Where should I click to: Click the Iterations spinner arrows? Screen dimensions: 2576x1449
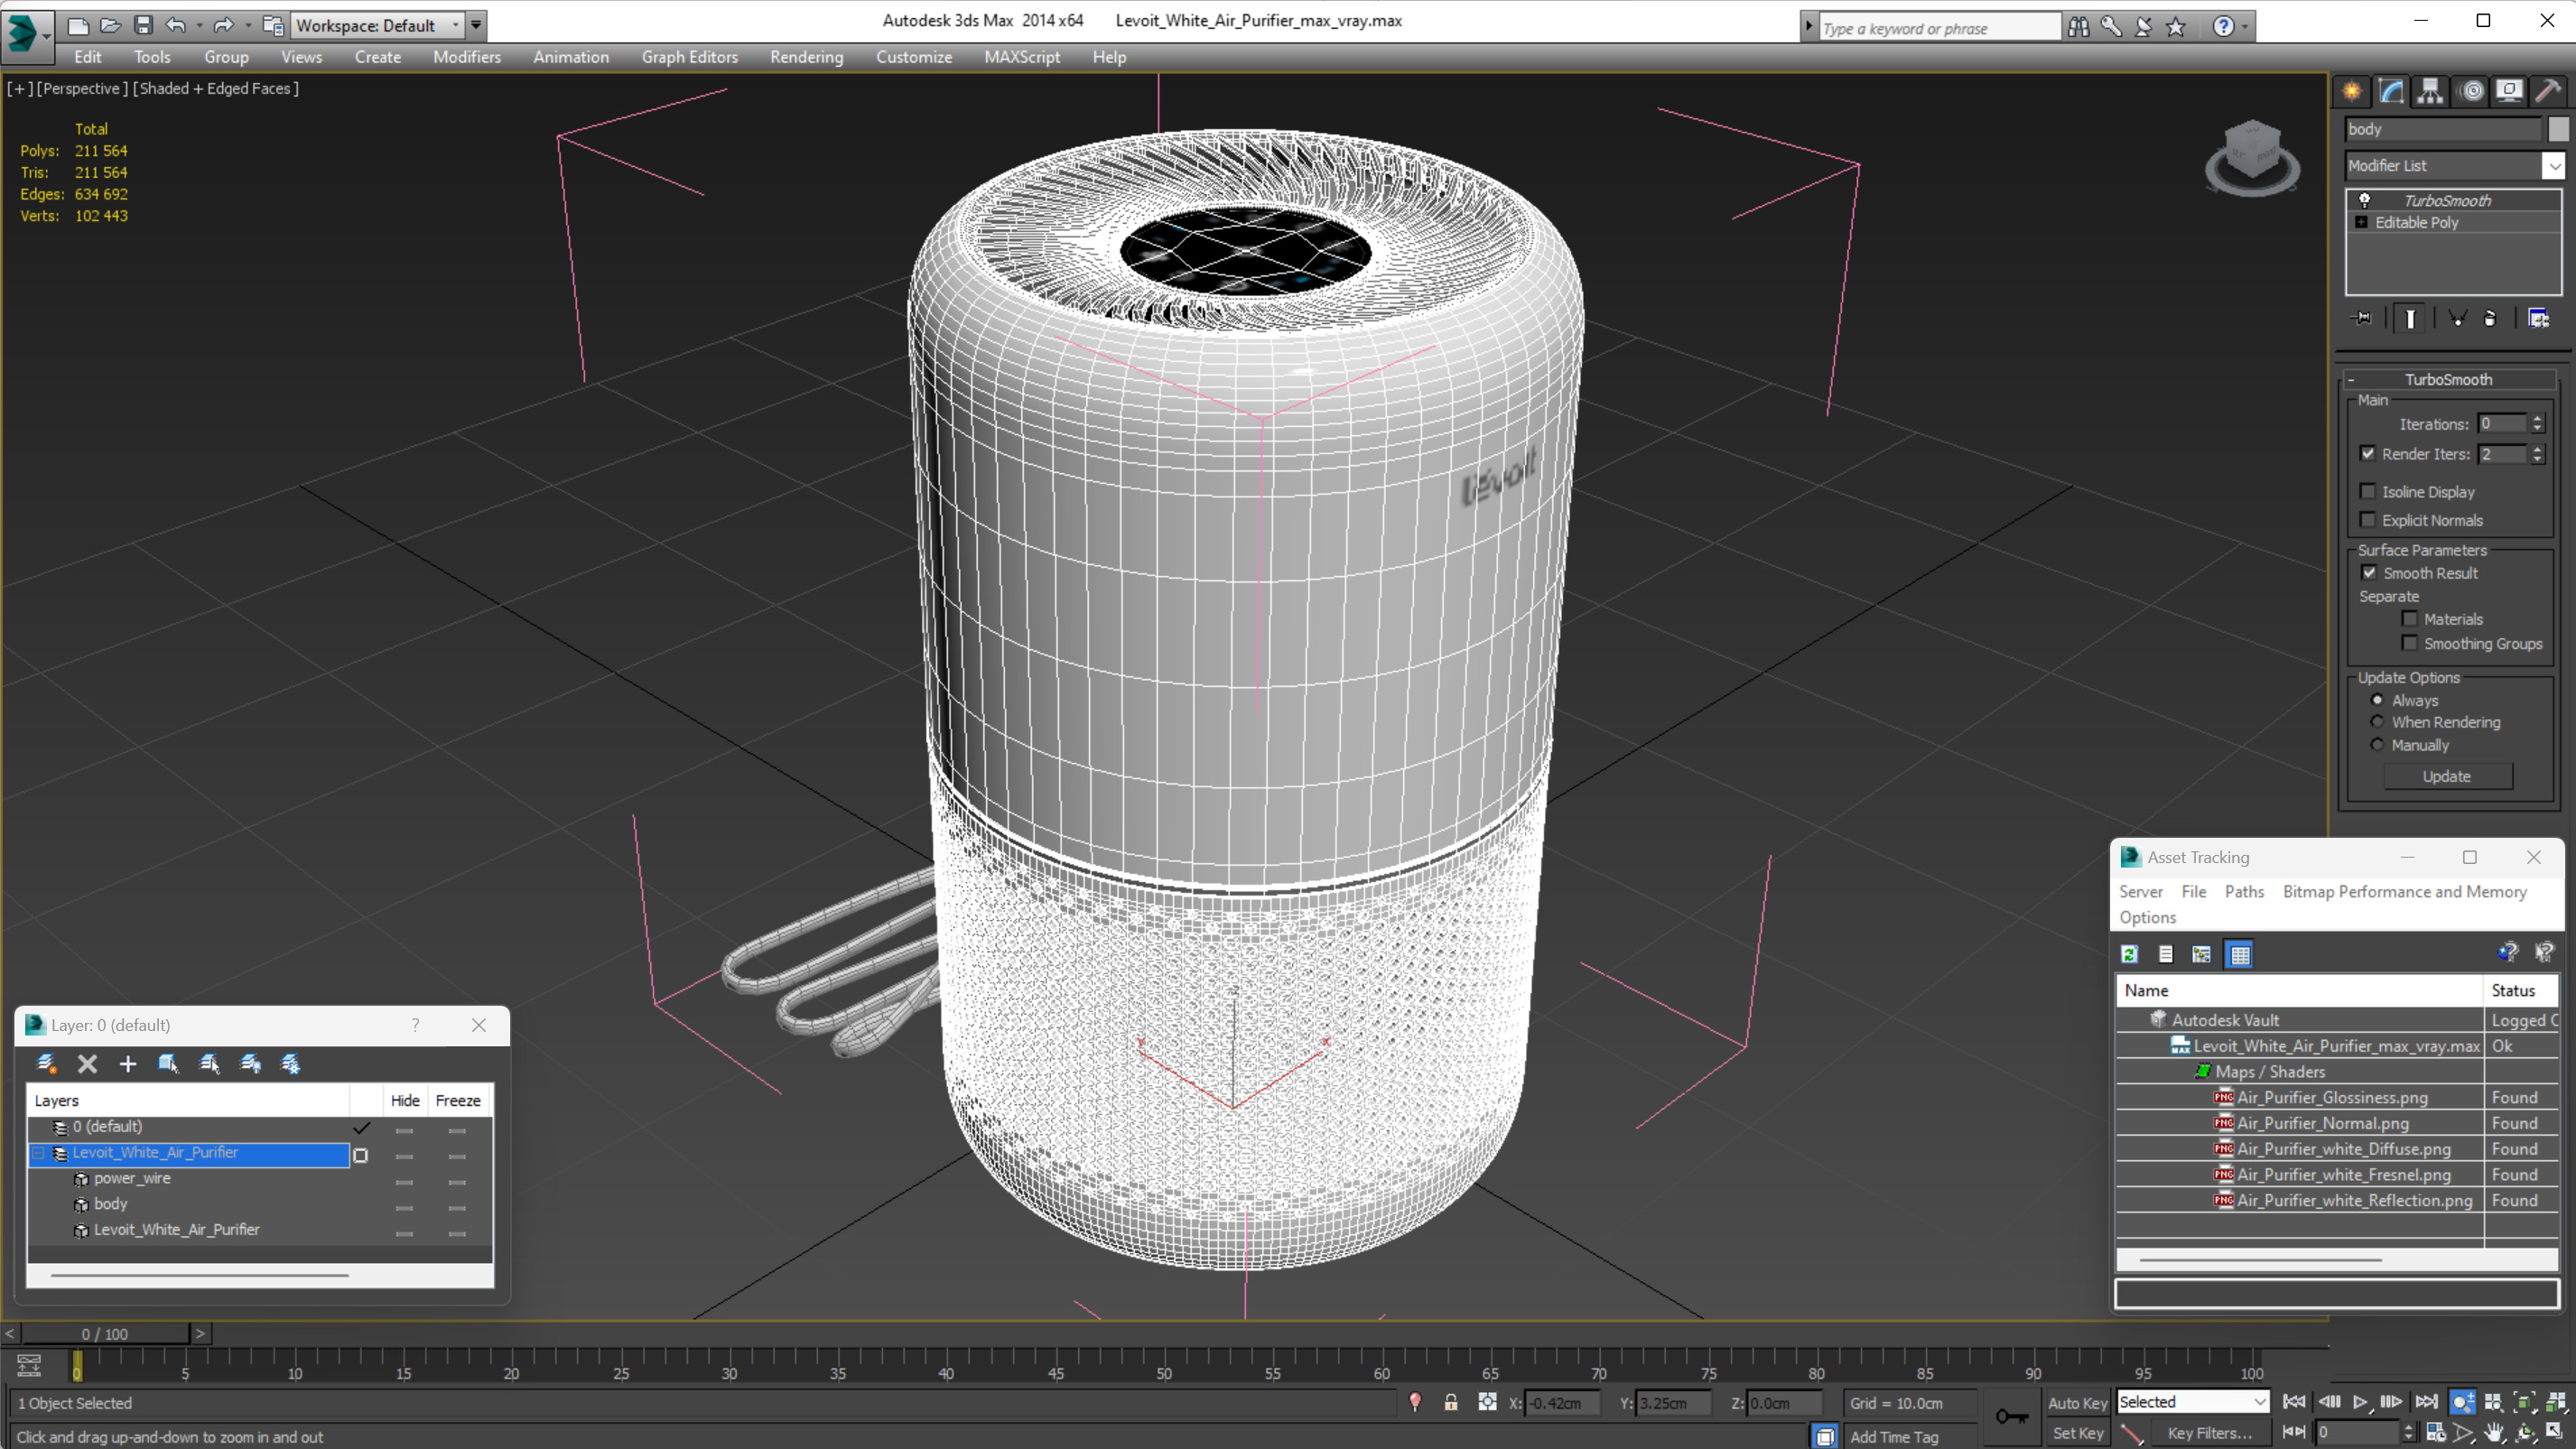[2537, 424]
